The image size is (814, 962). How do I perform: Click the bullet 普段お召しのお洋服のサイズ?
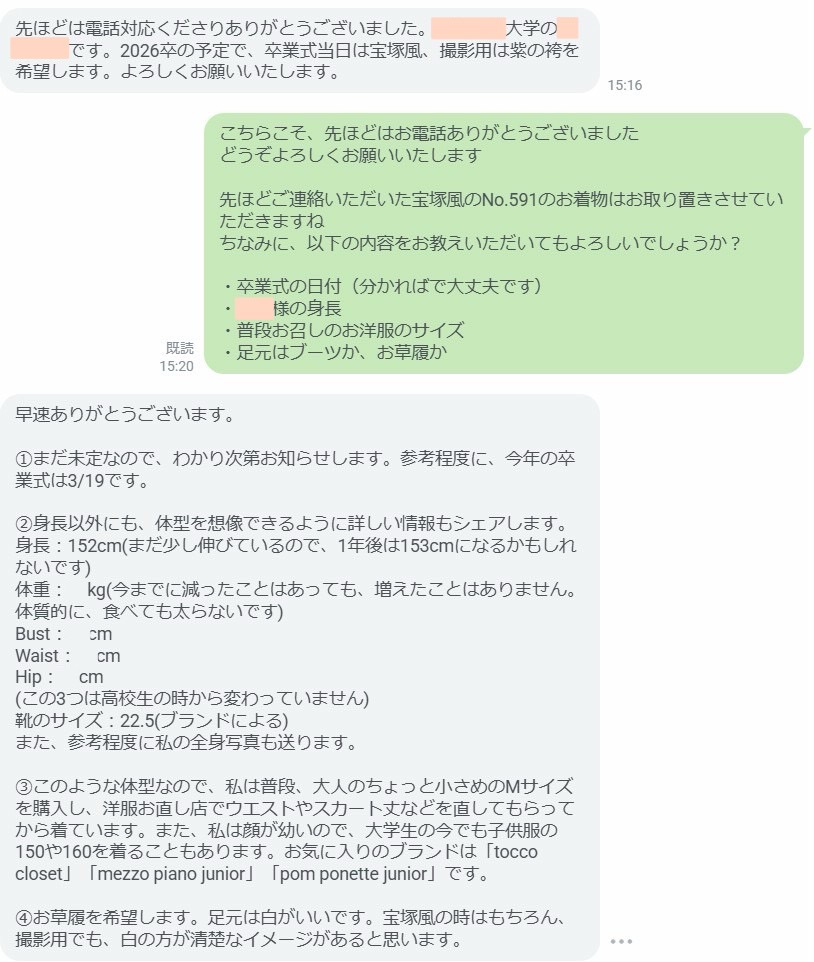[342, 330]
